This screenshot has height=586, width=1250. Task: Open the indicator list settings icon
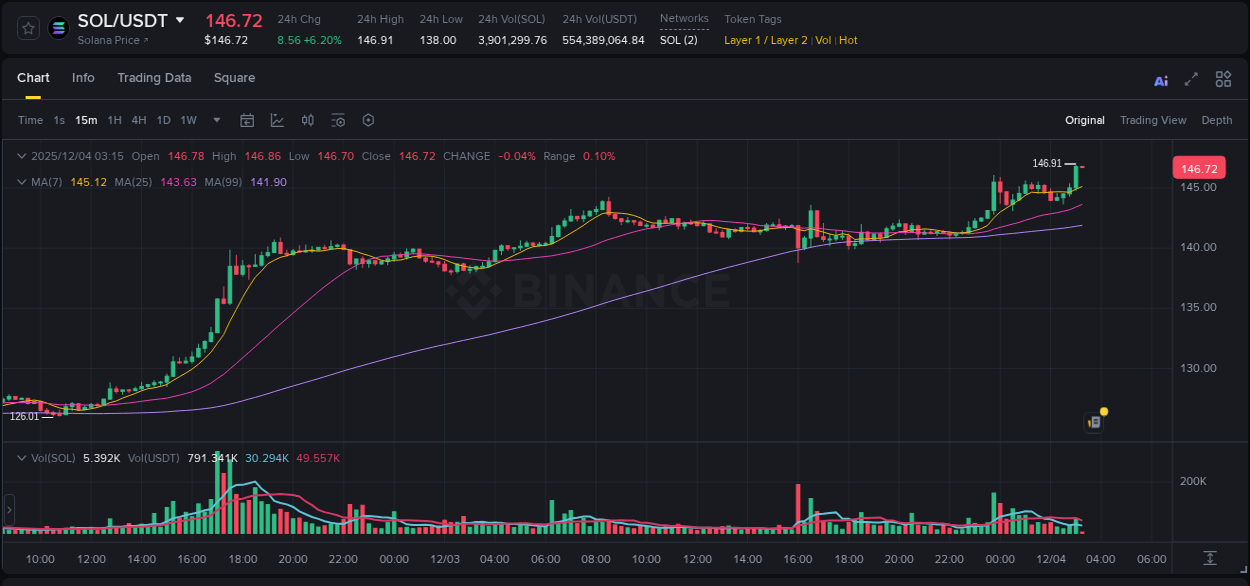tap(338, 120)
